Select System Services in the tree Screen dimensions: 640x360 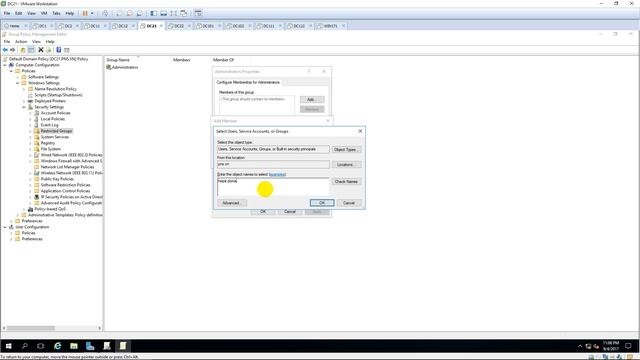[x=55, y=137]
